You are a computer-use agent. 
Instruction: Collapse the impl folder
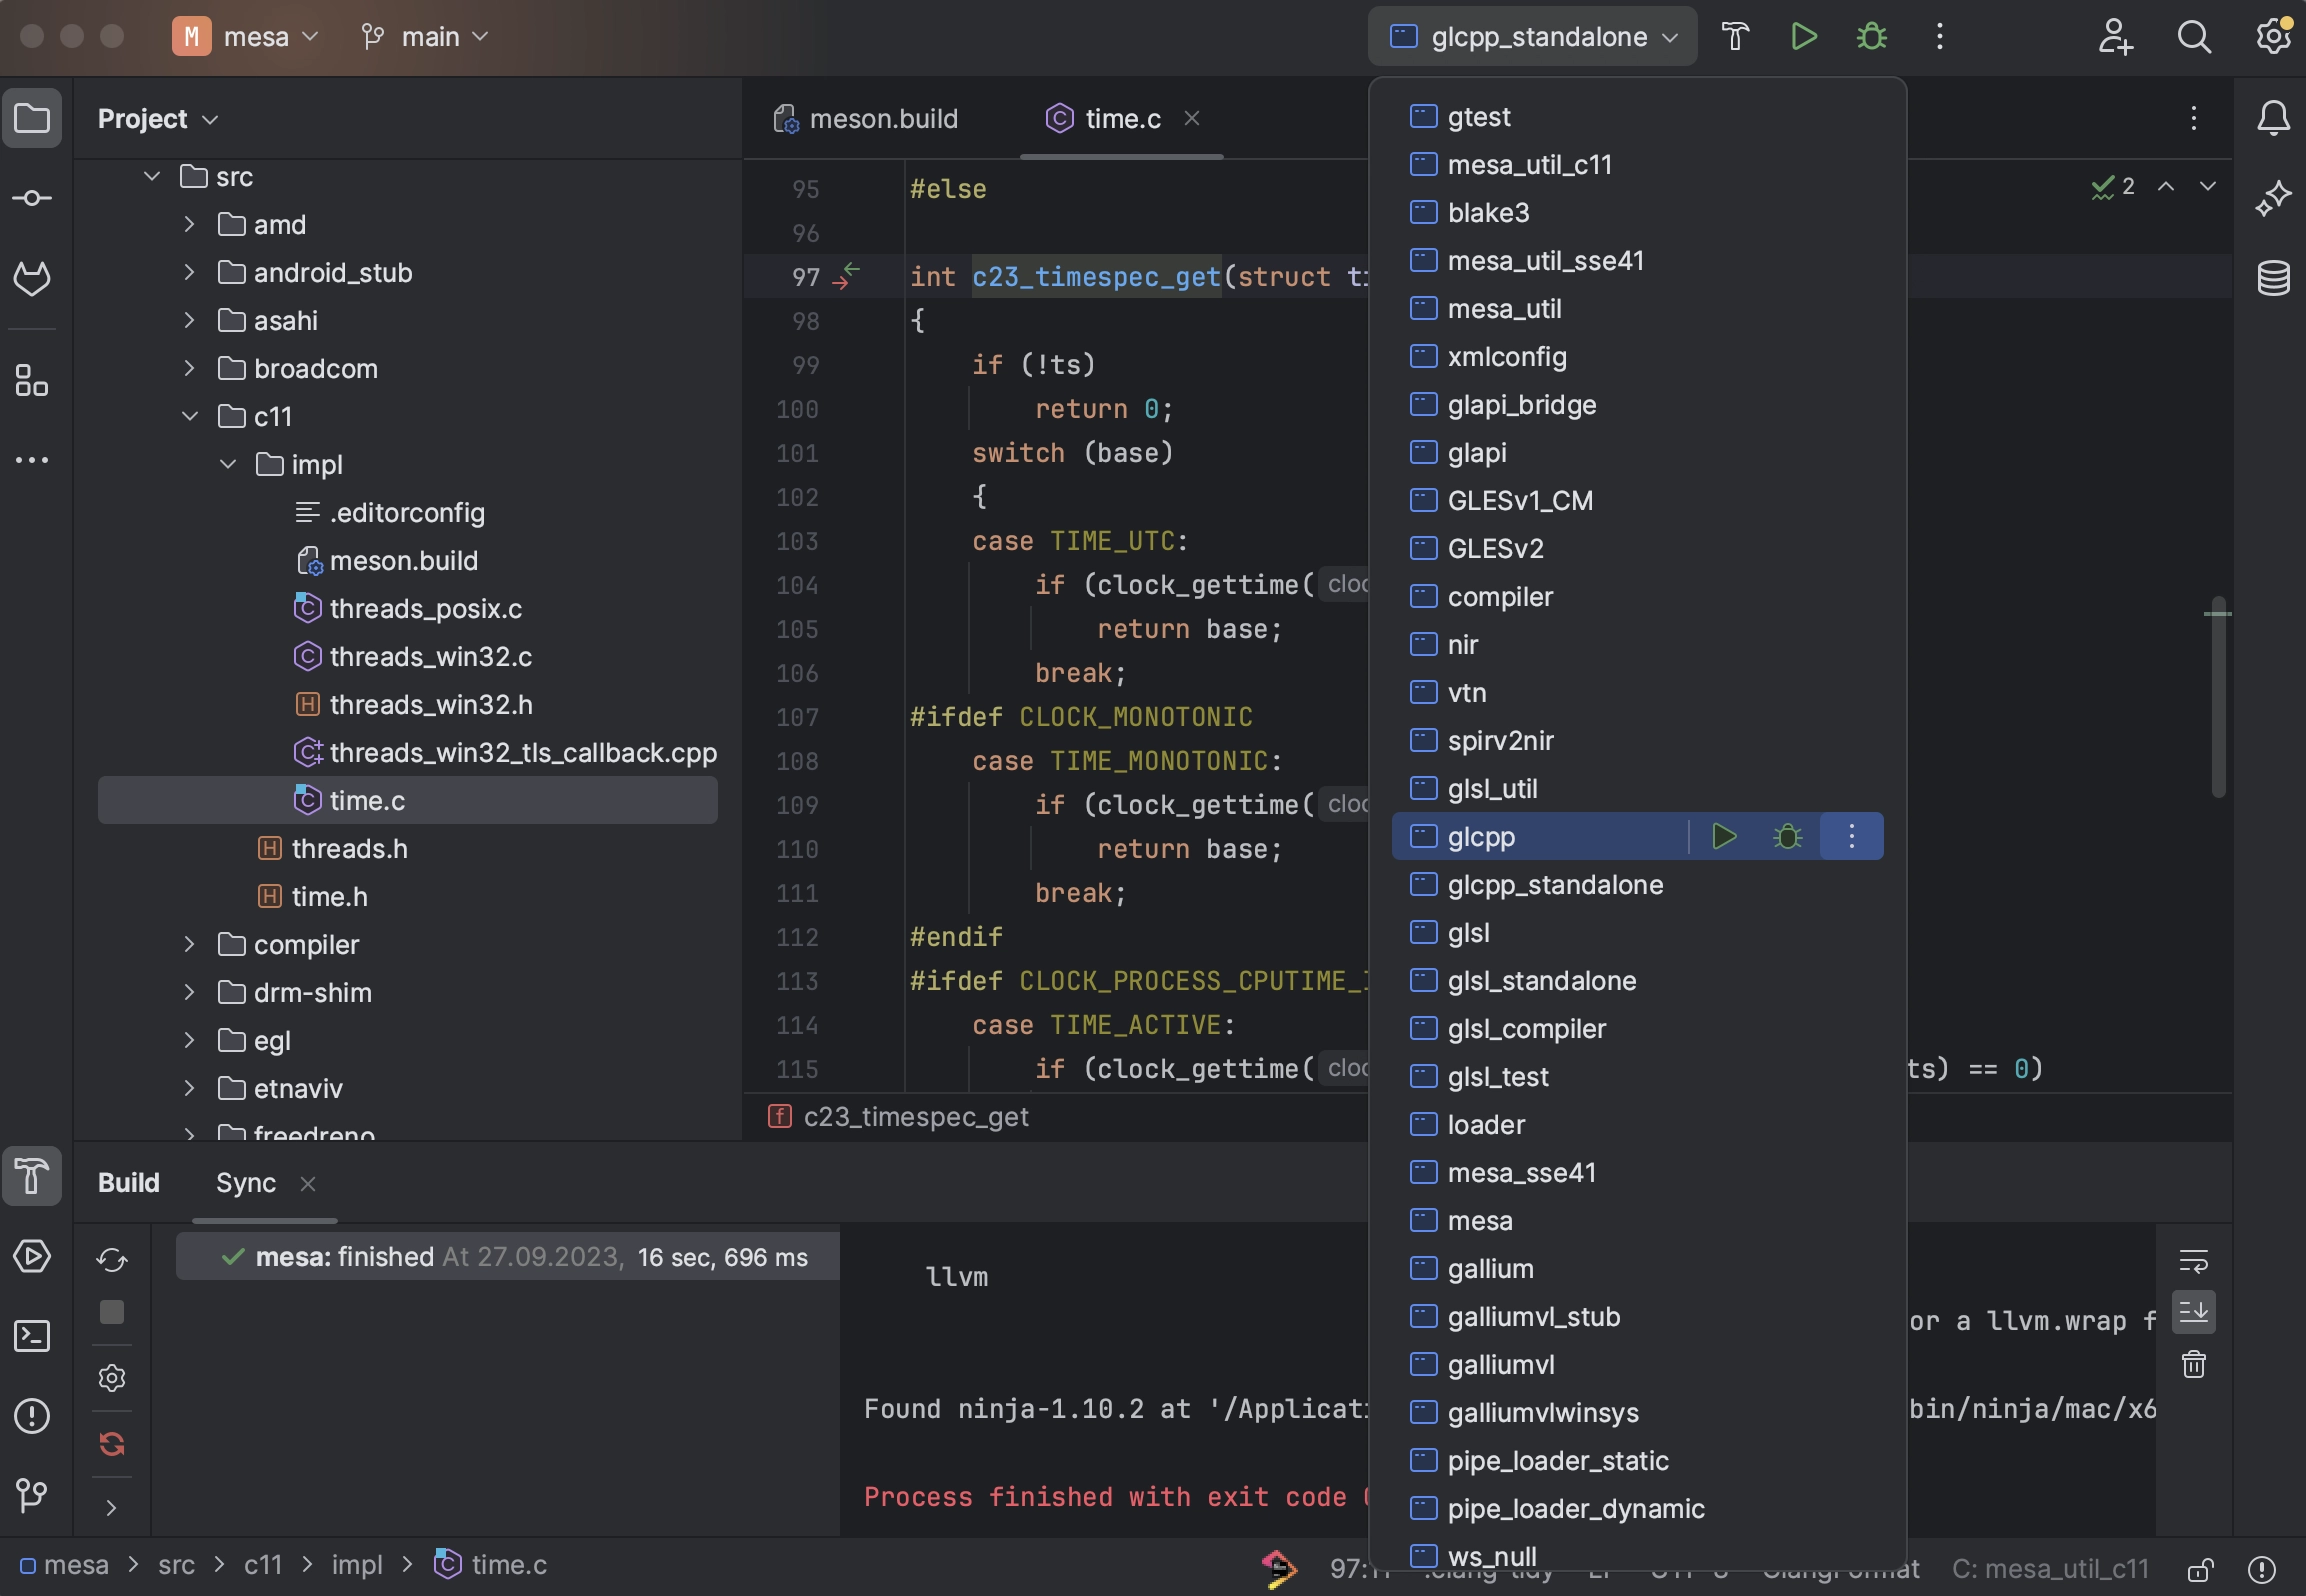click(228, 464)
